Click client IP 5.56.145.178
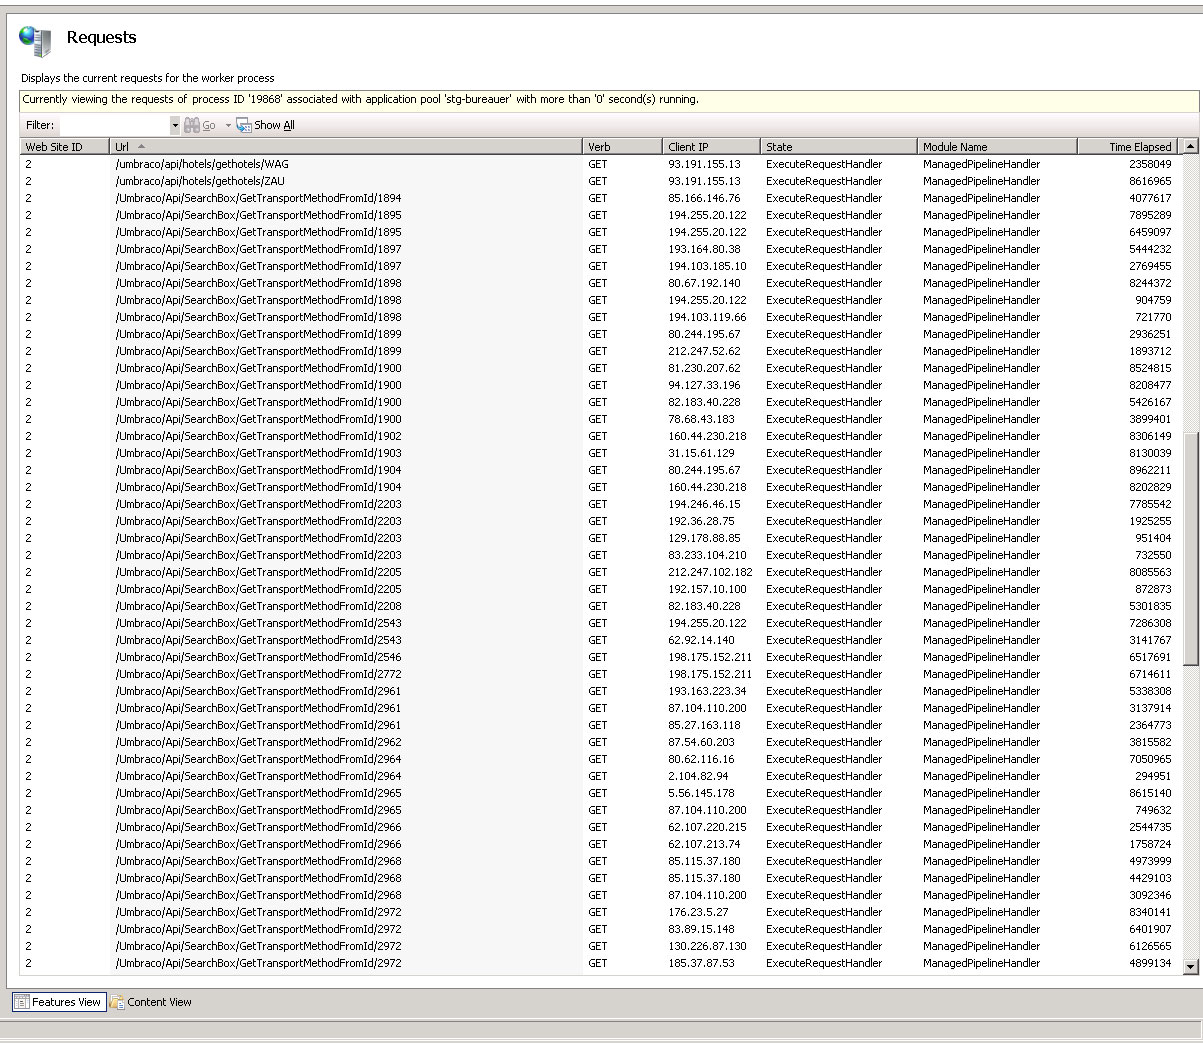The height and width of the screenshot is (1043, 1203). (x=701, y=793)
